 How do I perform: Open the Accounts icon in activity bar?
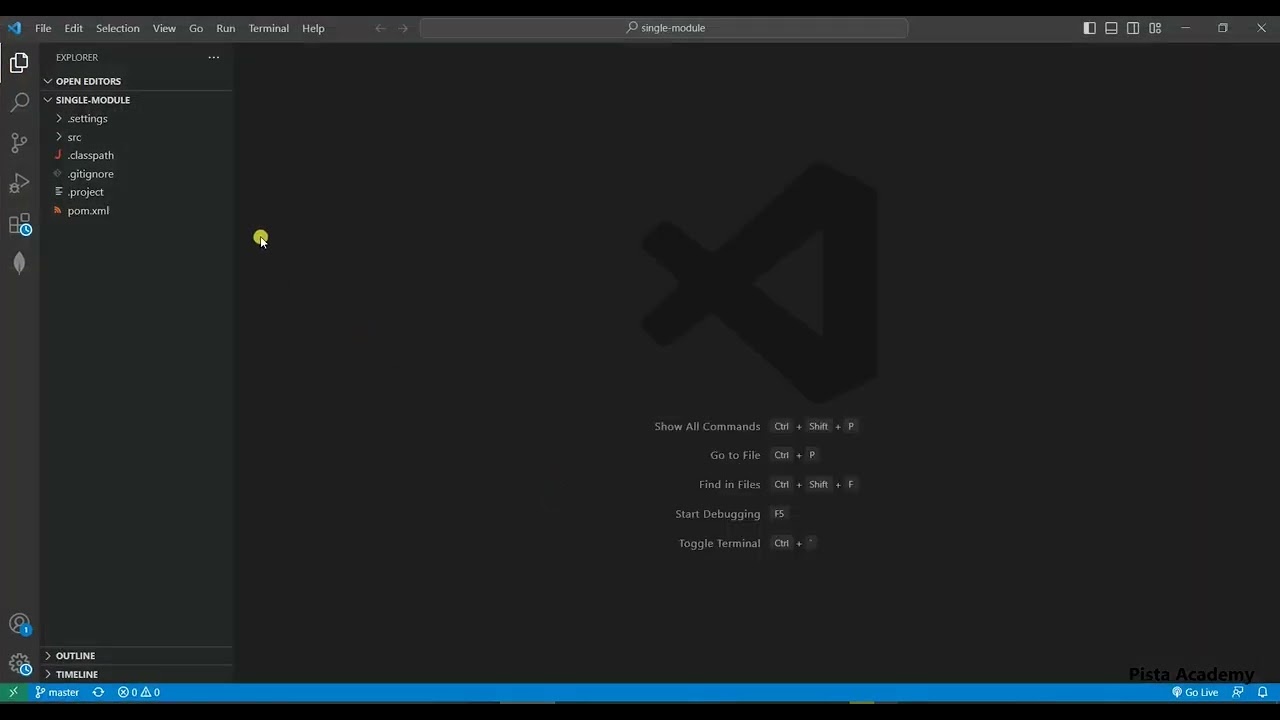coord(19,624)
